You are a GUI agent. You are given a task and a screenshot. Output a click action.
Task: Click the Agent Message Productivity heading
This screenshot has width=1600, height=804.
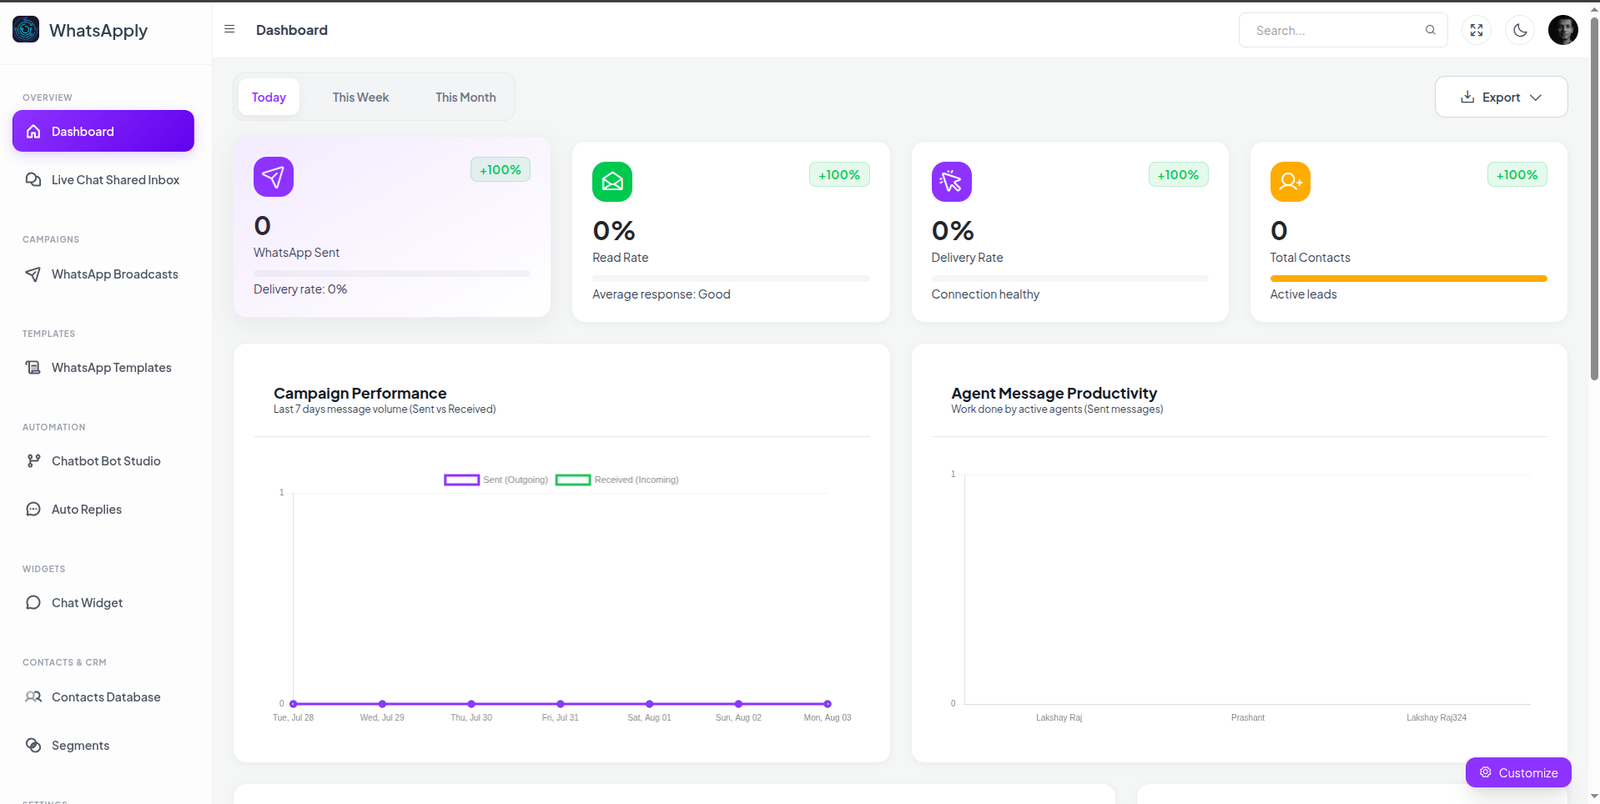click(x=1054, y=393)
